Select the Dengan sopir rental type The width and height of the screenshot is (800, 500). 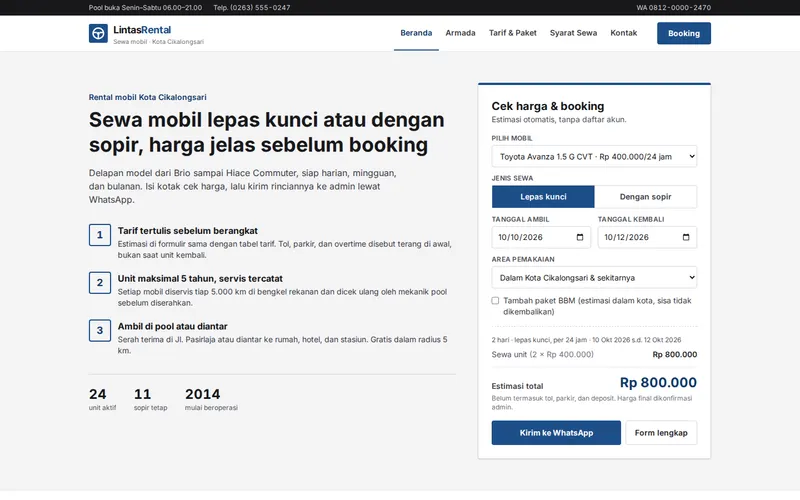[x=645, y=196]
